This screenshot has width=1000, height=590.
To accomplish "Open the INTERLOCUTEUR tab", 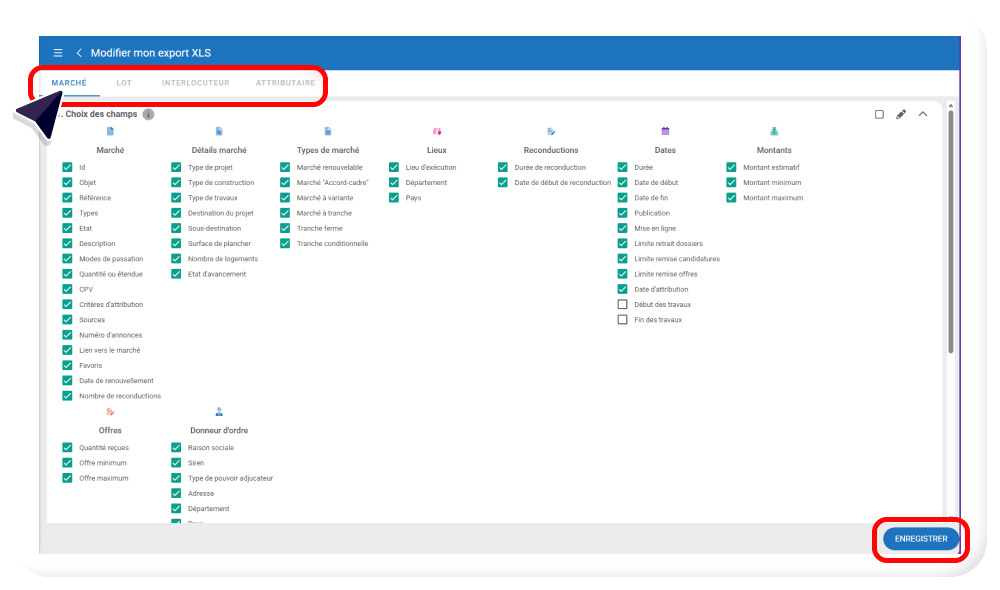I will pyautogui.click(x=195, y=83).
